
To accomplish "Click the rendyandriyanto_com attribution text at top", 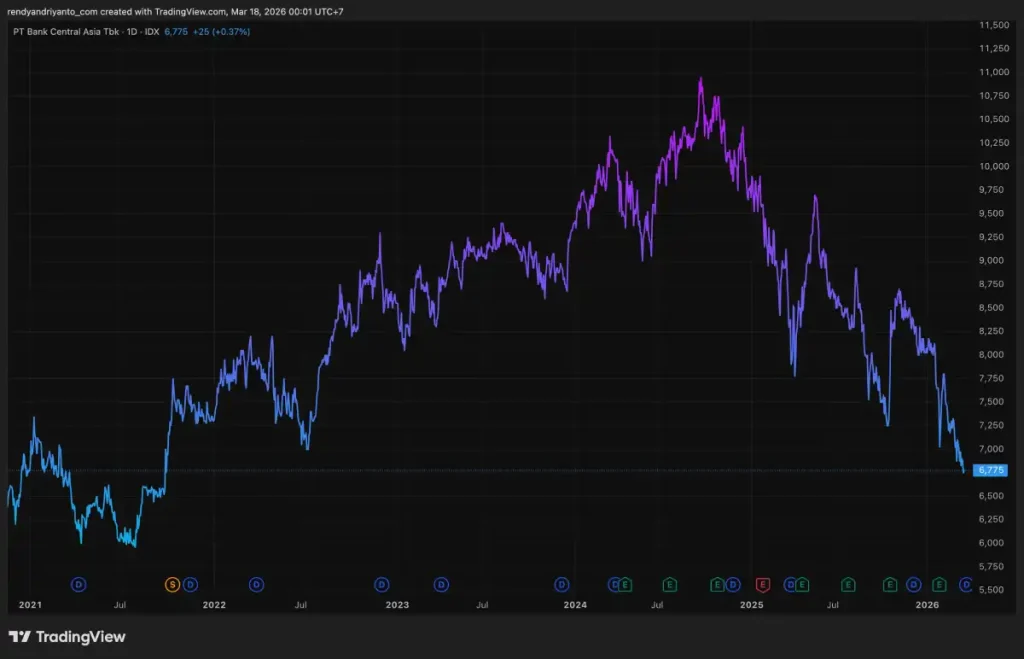I will coord(50,11).
